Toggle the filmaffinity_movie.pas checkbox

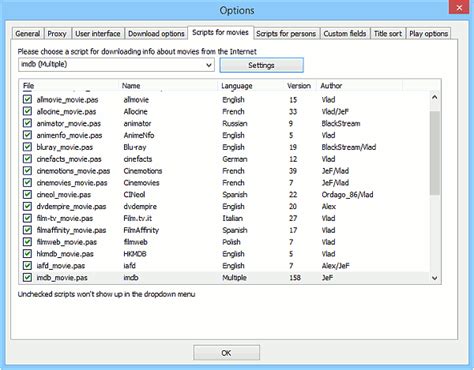point(27,230)
